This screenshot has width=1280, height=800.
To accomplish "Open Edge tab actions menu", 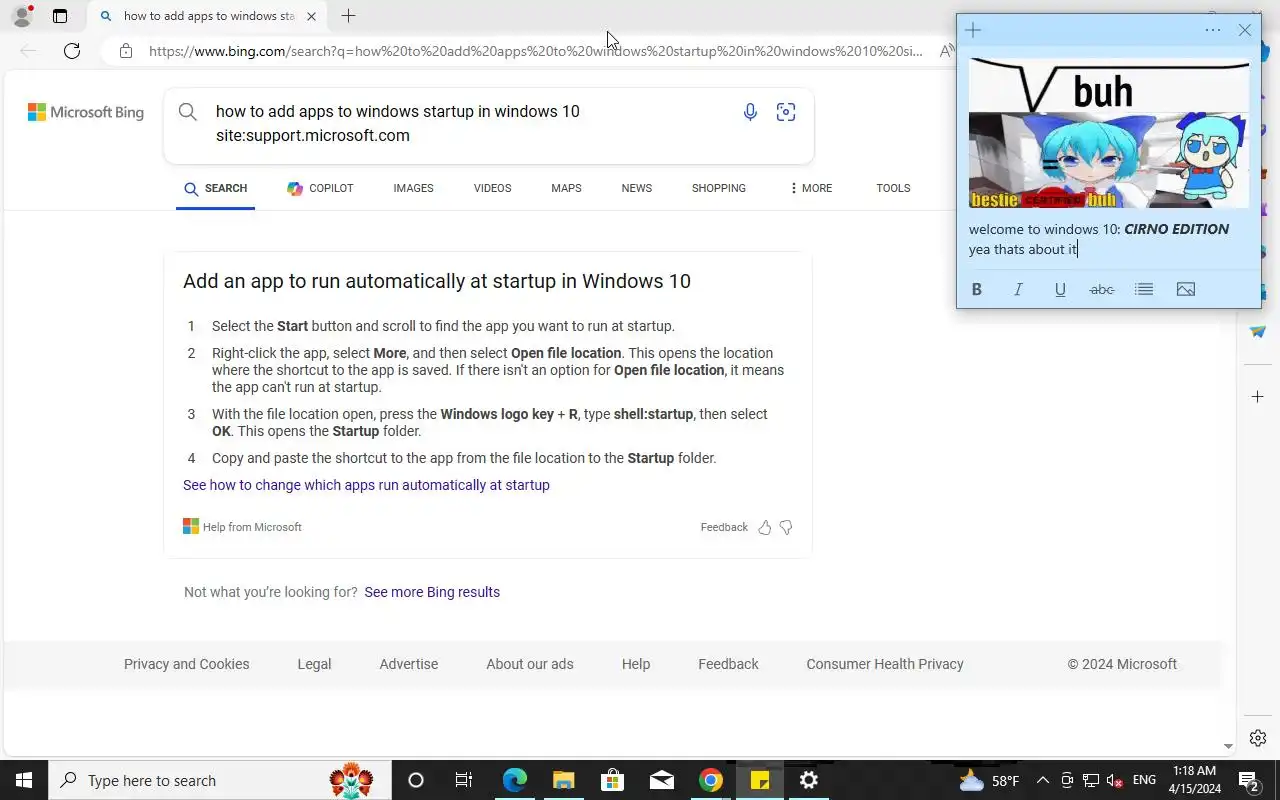I will pos(60,16).
